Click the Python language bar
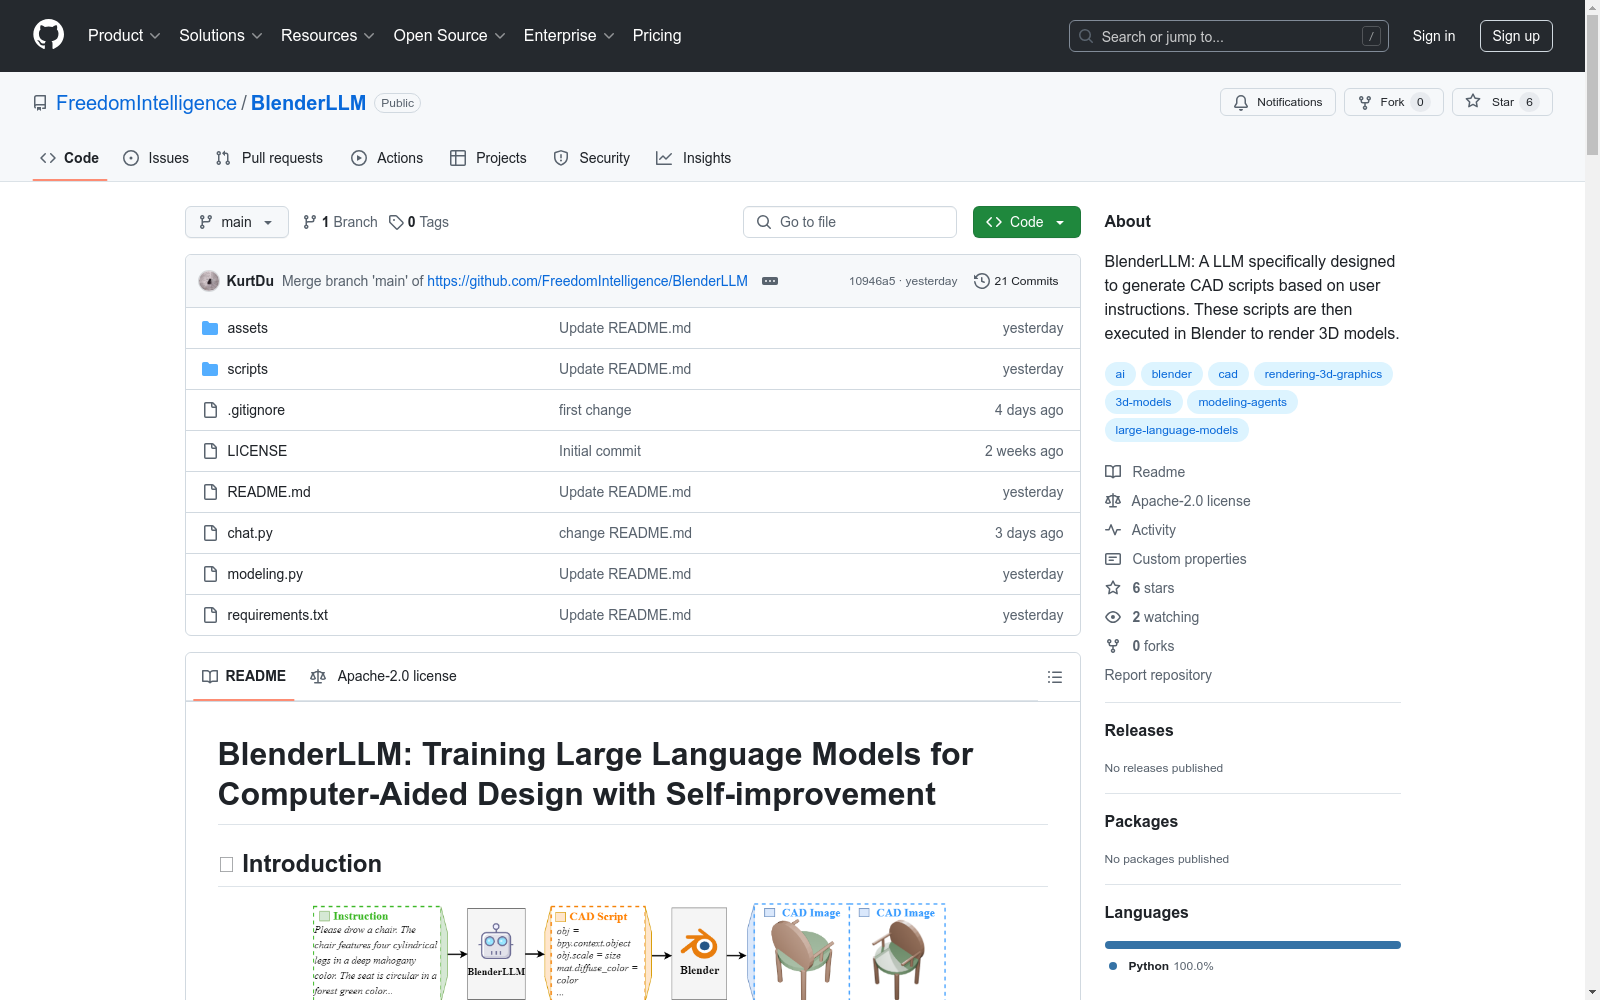The image size is (1600, 1000). (x=1252, y=945)
